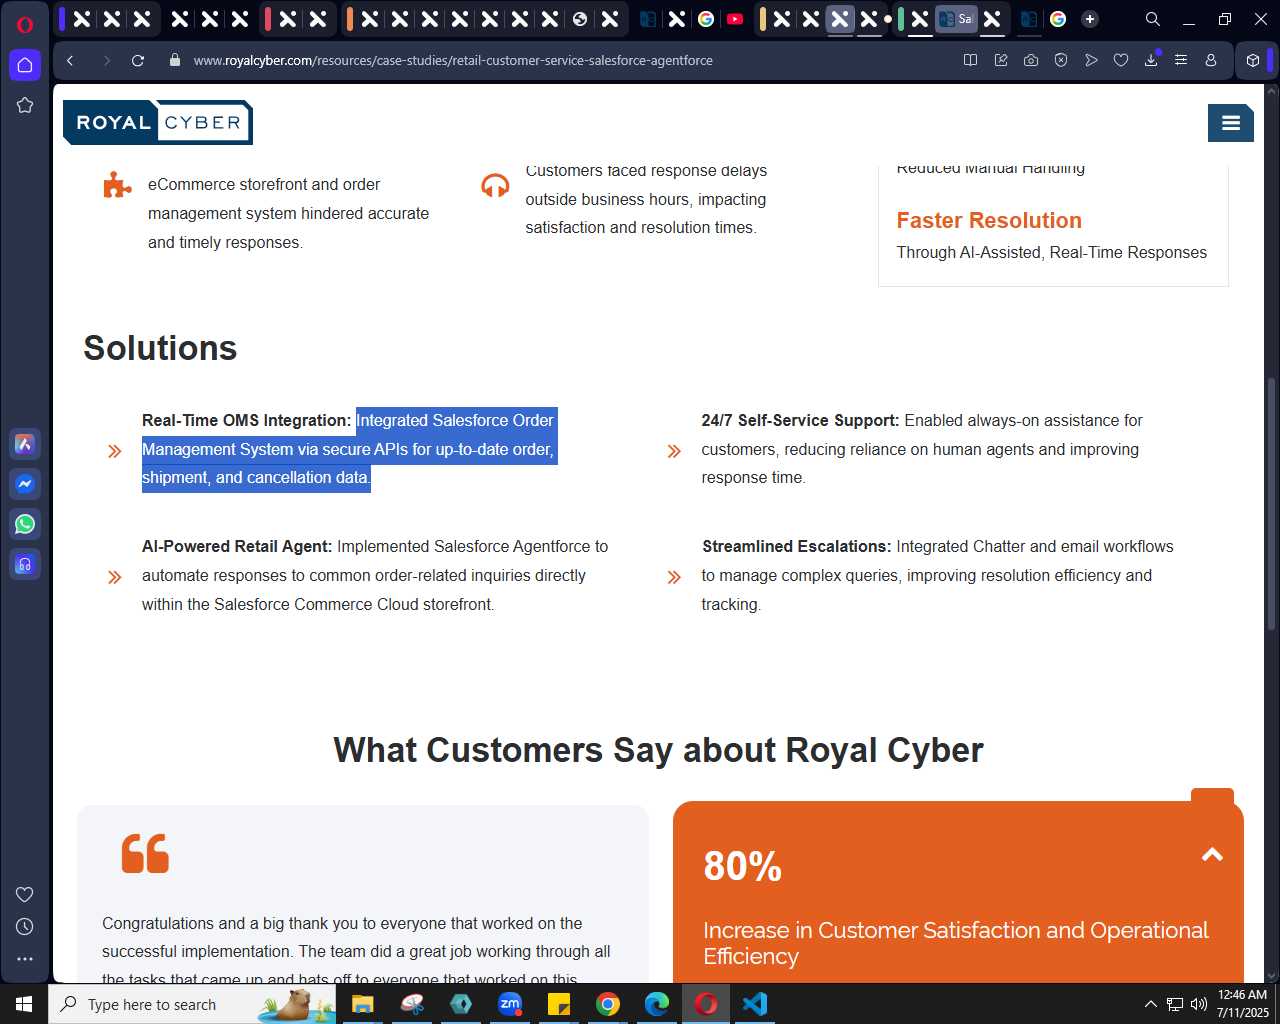Toggle reader mode book icon
The image size is (1280, 1024).
click(970, 60)
